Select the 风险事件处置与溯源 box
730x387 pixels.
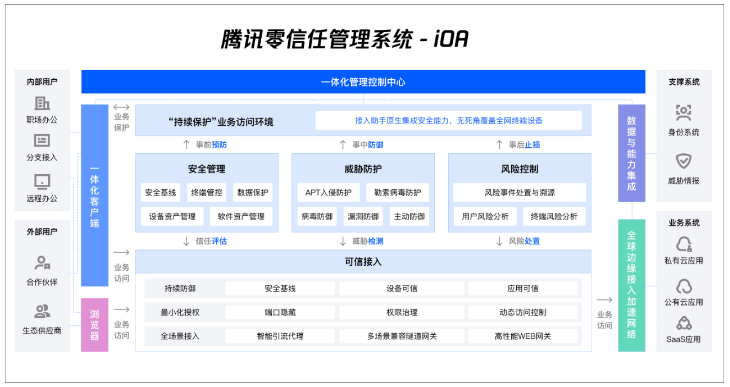click(x=520, y=192)
